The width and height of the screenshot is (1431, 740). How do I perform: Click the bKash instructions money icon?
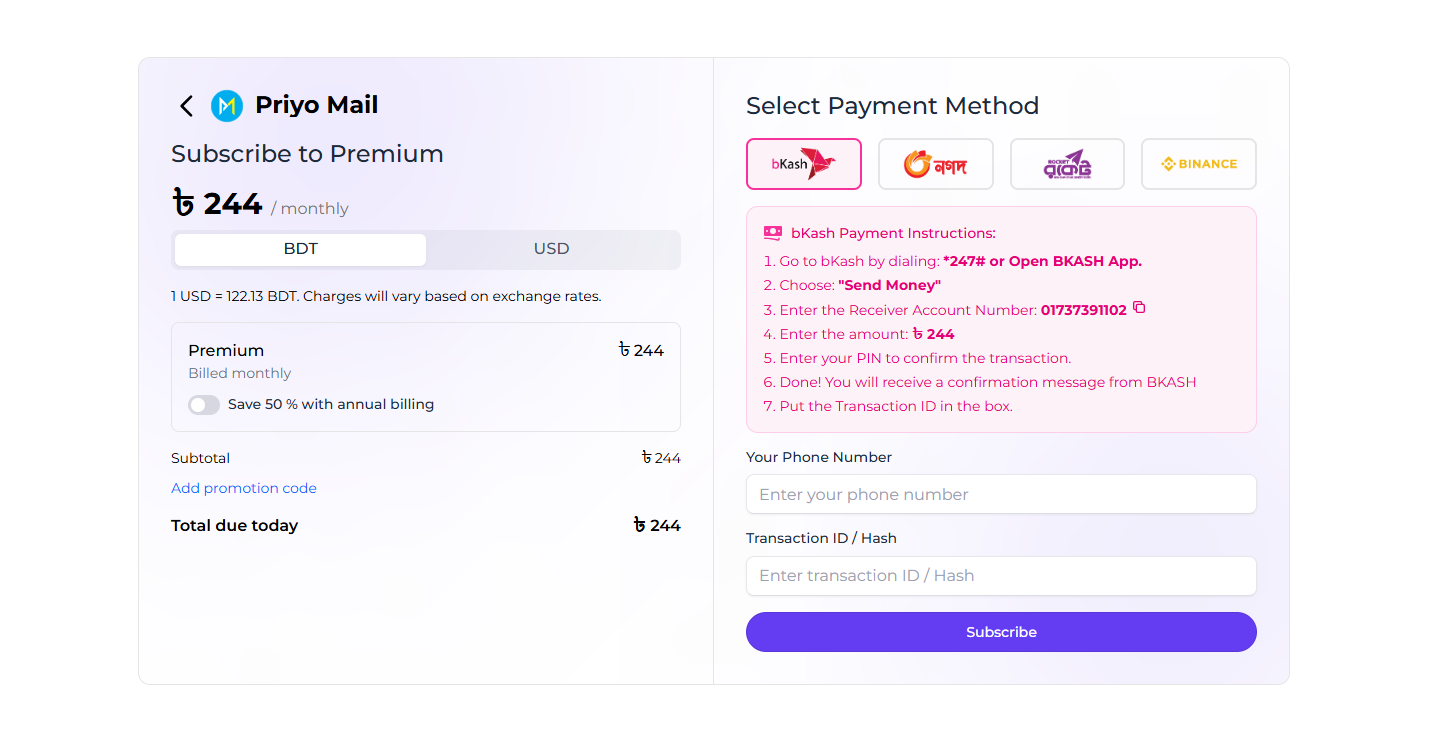773,233
